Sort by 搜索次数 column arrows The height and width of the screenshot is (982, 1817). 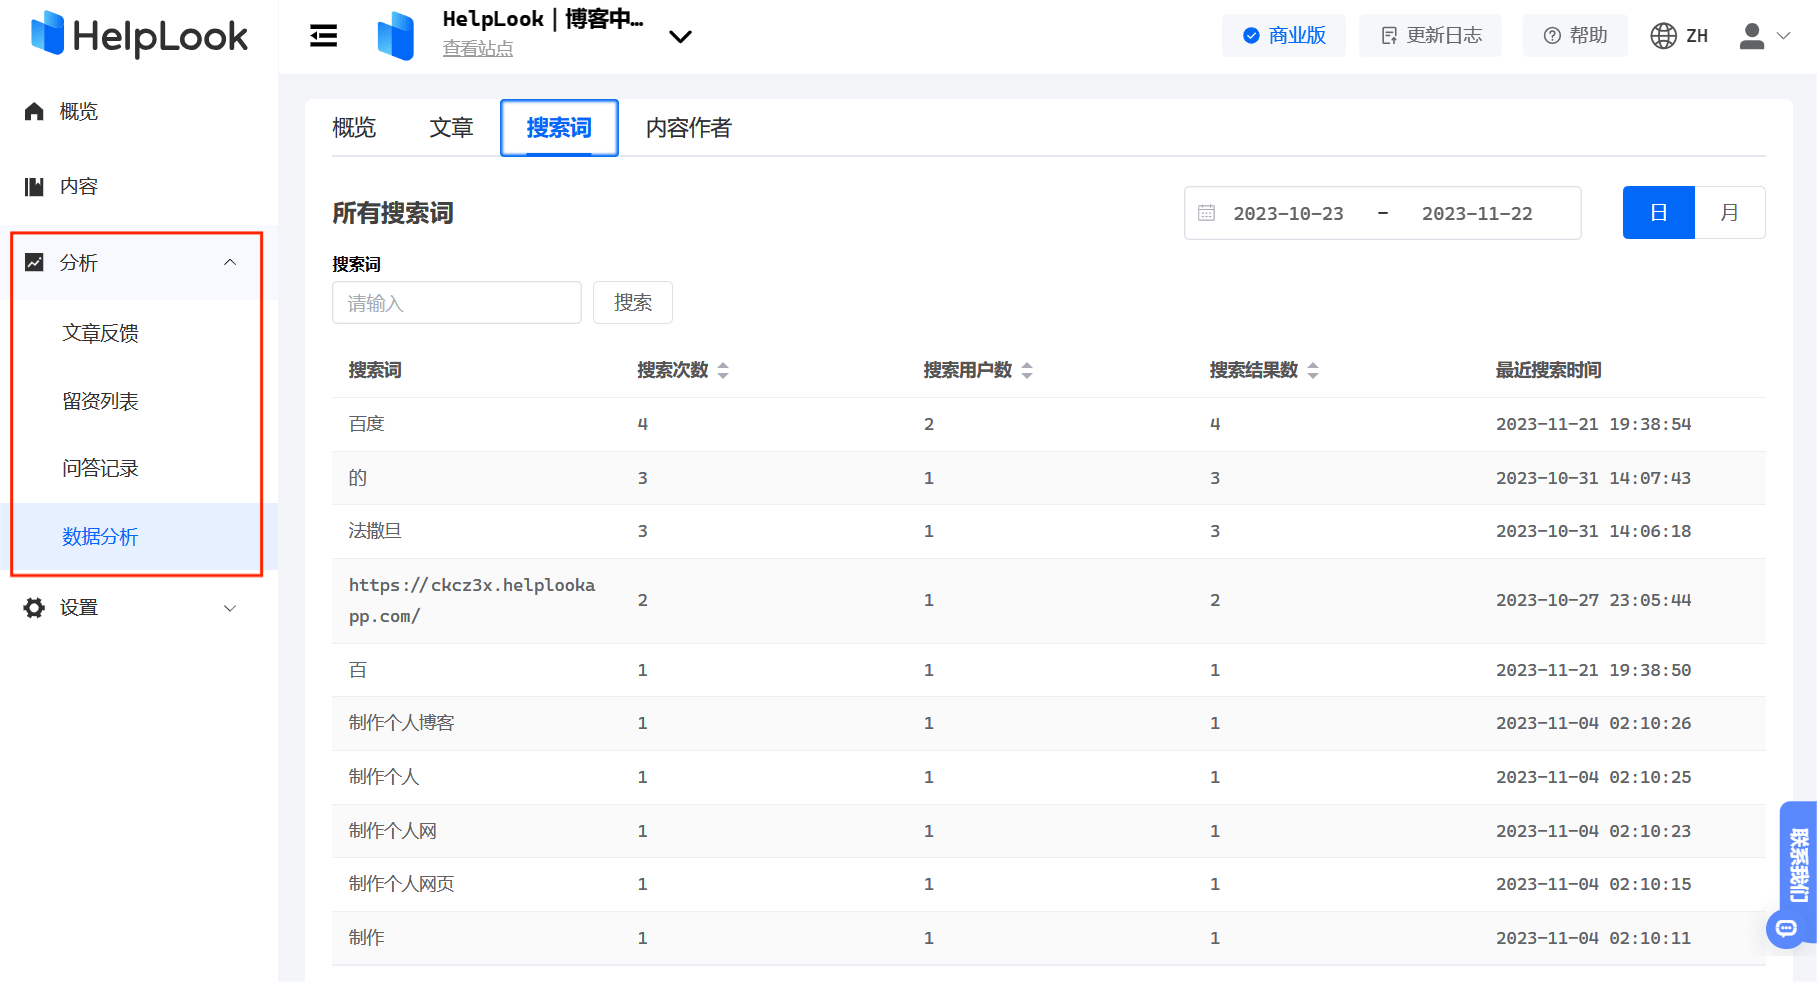pyautogui.click(x=723, y=370)
